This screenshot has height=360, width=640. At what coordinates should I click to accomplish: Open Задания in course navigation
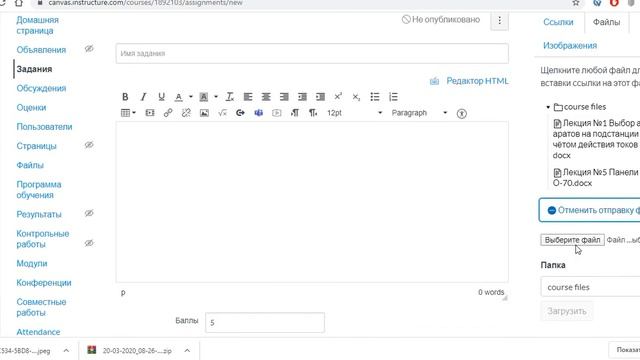(x=34, y=69)
